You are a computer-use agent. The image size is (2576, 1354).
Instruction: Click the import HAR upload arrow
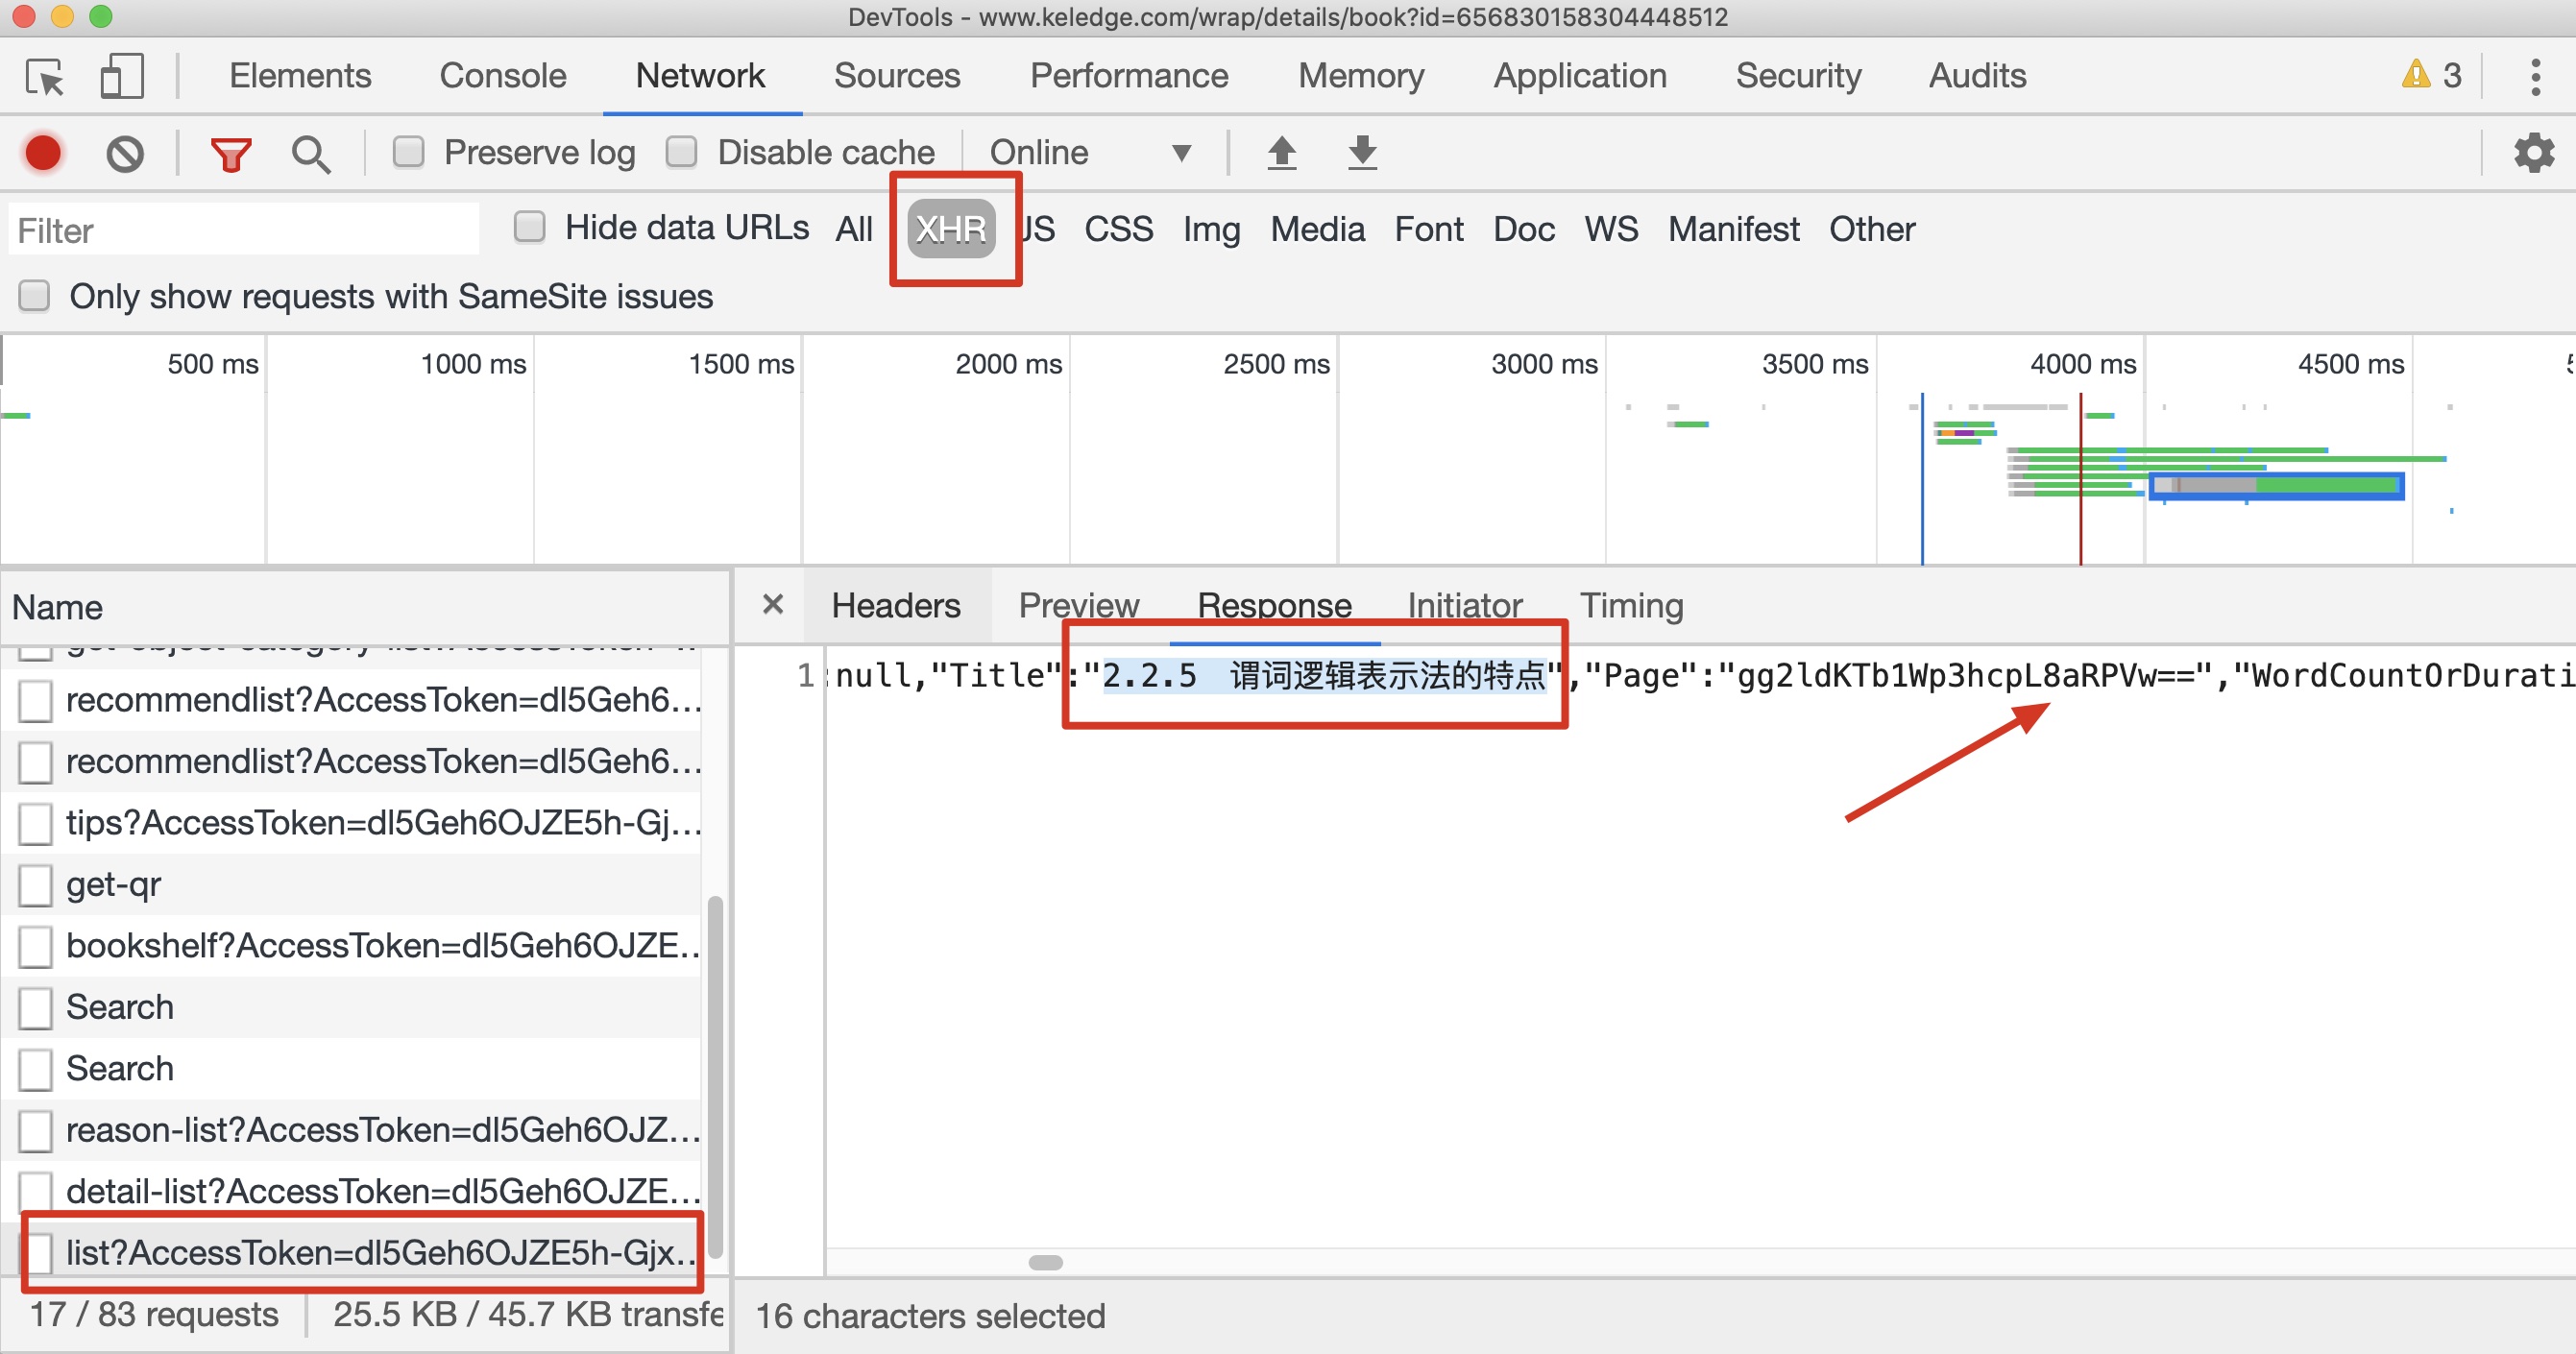pos(1281,153)
